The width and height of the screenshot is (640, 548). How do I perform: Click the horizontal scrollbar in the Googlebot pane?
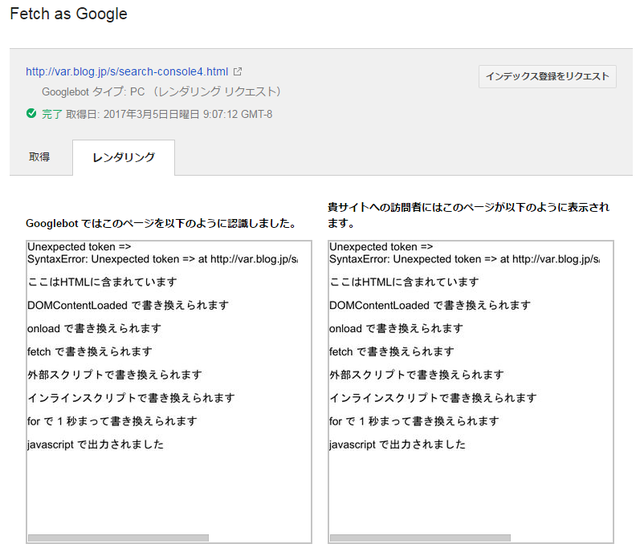(x=118, y=538)
